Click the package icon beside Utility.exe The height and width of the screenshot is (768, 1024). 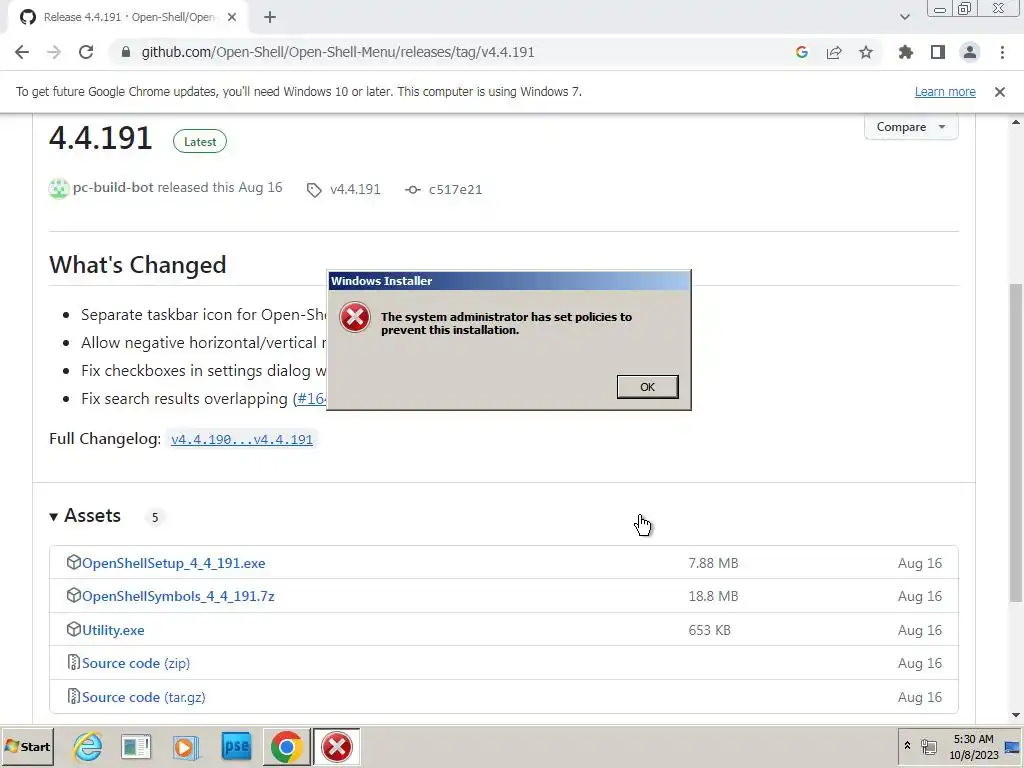[x=74, y=629]
